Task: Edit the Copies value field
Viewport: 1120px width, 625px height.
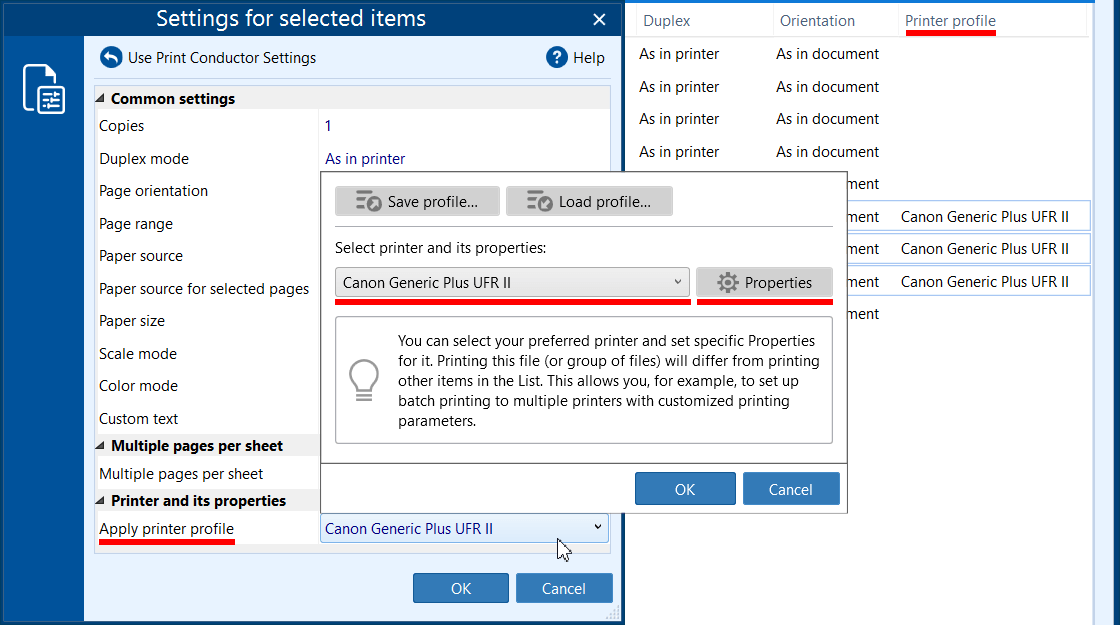Action: (x=460, y=126)
